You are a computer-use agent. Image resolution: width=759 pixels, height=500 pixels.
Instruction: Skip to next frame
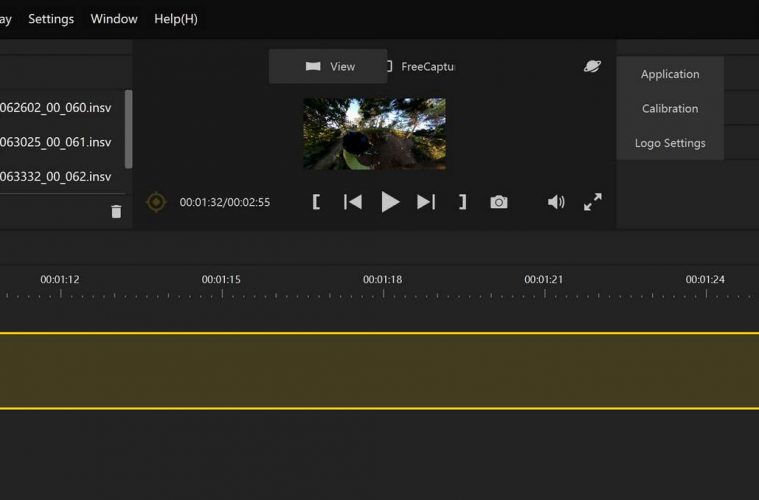click(426, 202)
